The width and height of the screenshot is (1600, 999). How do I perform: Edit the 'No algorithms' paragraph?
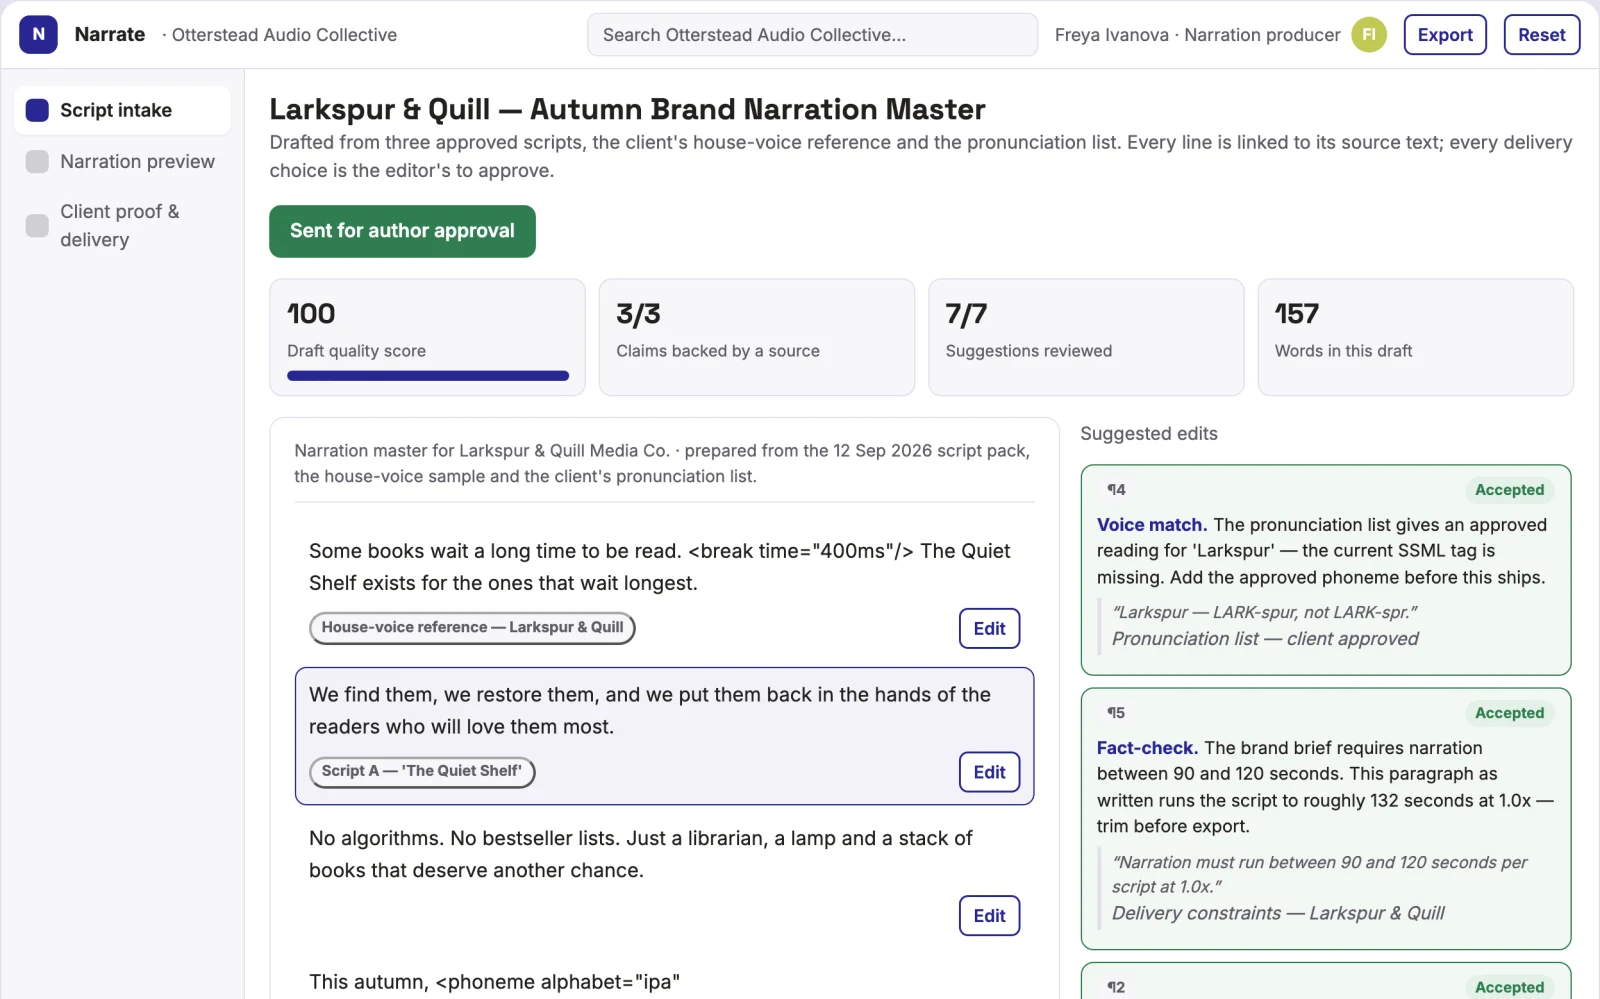click(x=989, y=915)
